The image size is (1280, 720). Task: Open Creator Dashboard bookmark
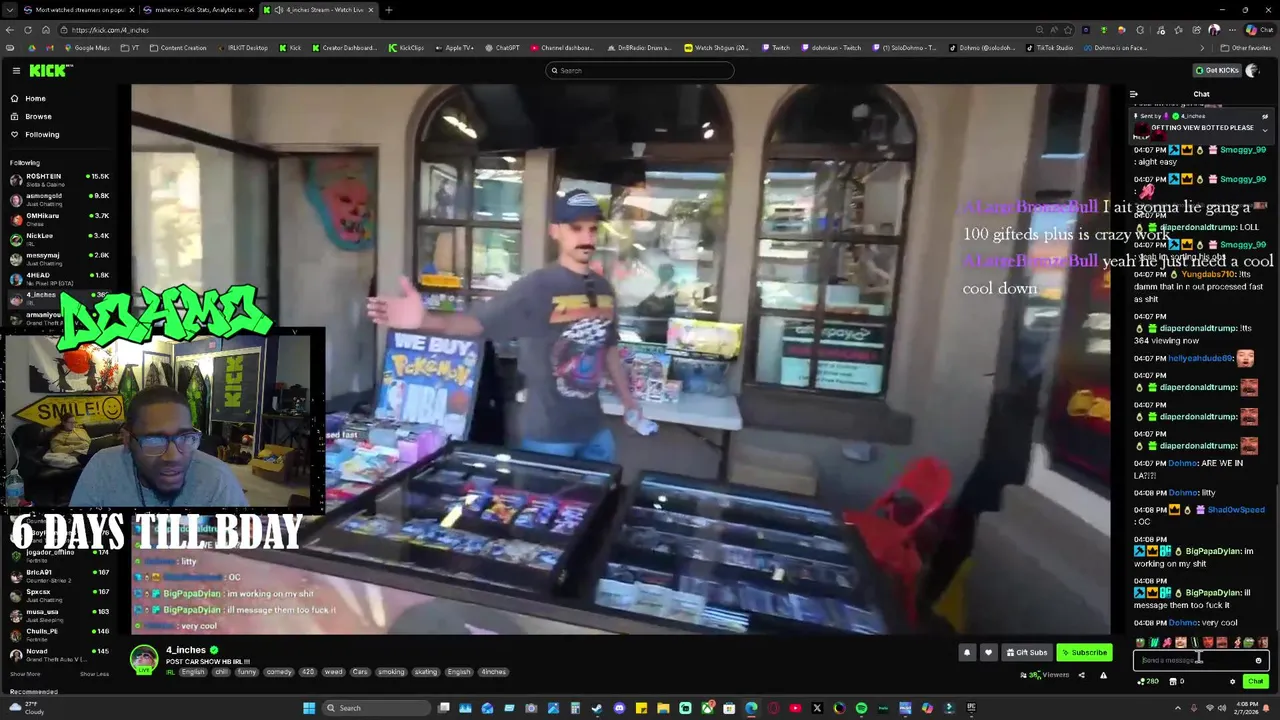coord(344,48)
